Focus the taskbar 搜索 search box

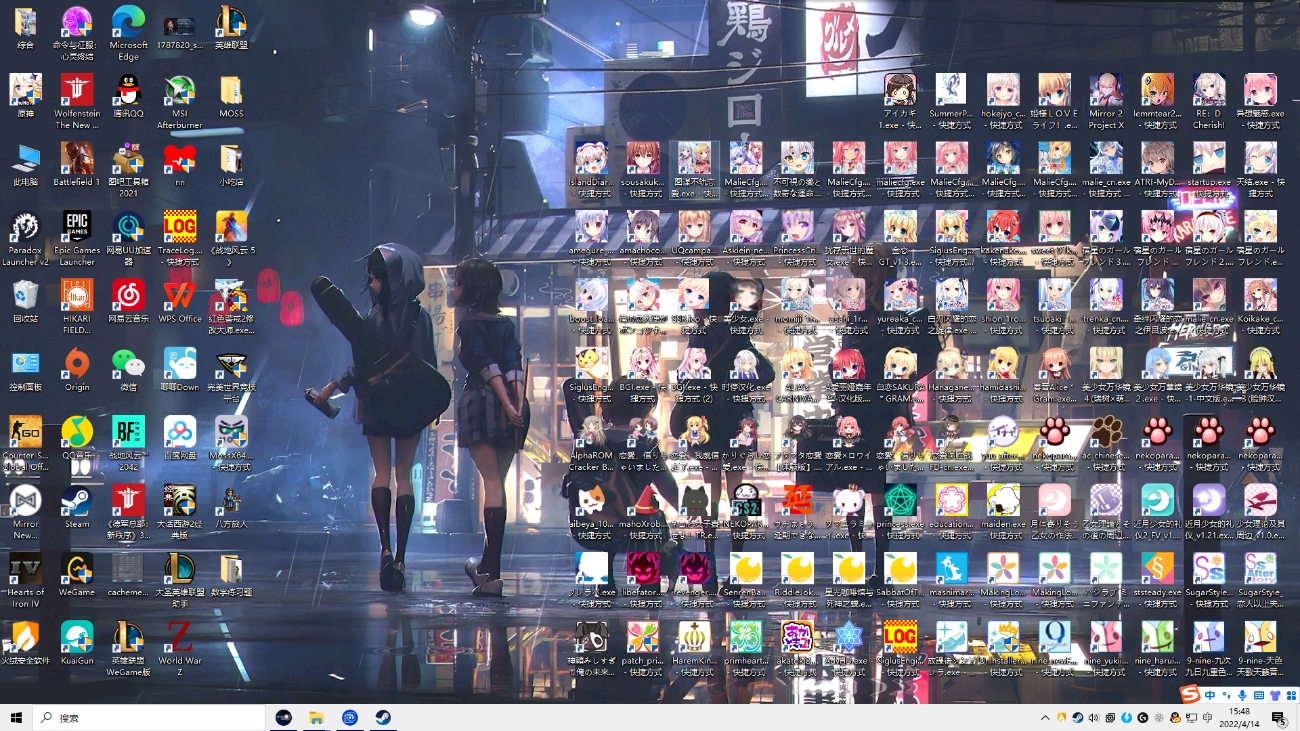[149, 717]
